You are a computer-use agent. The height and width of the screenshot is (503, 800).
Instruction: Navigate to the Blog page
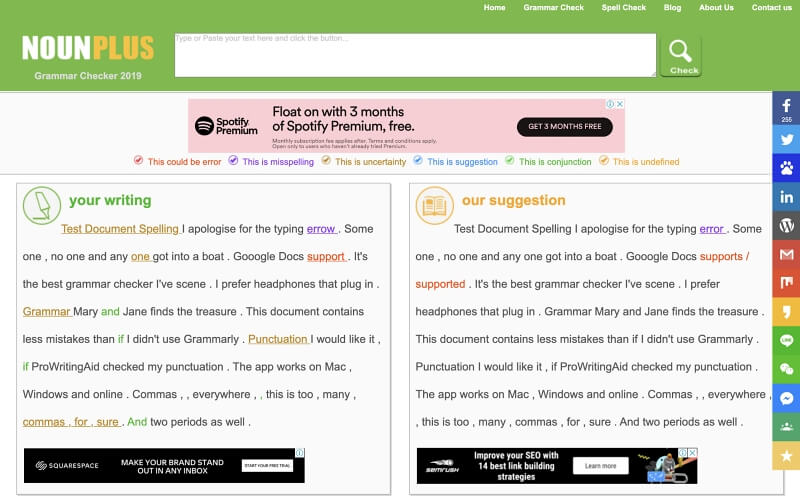672,8
